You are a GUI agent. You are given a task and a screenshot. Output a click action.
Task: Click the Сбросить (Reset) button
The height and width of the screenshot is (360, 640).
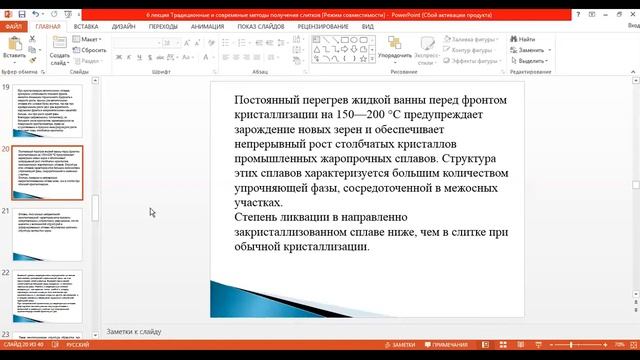click(89, 50)
